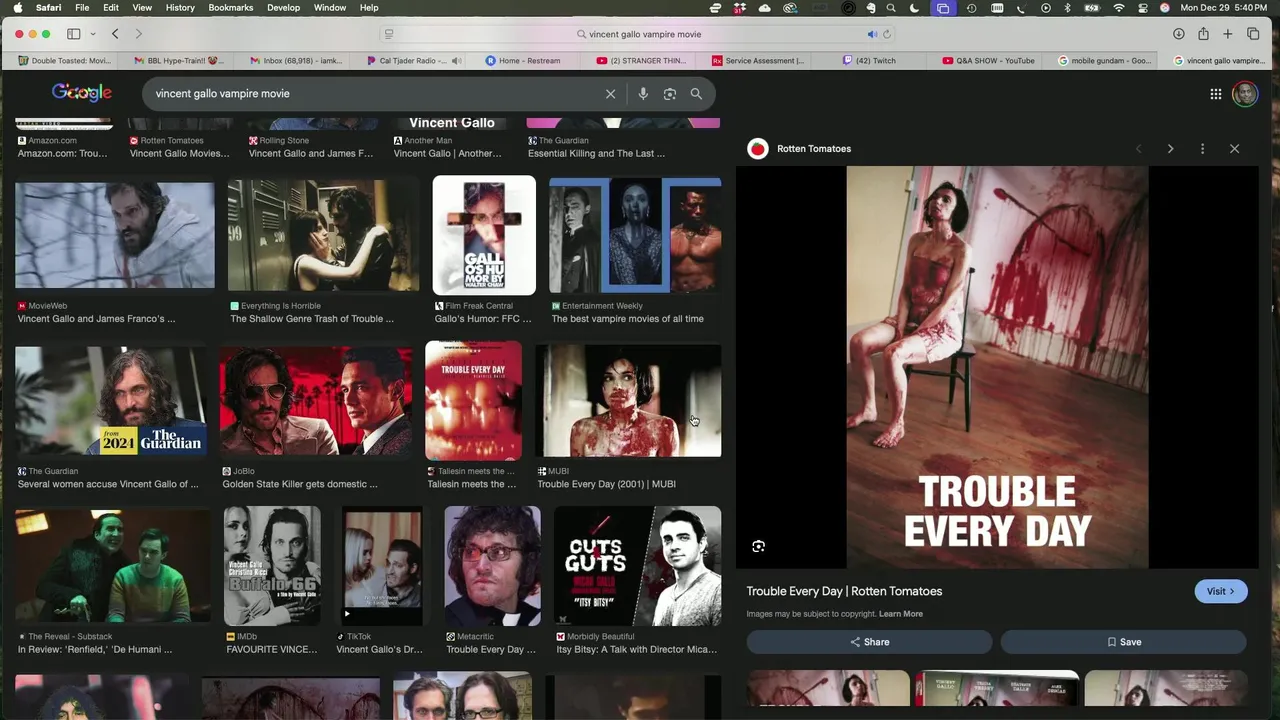
Task: Open Film Freak Central Gallo's Humor thumbnail
Action: click(484, 235)
